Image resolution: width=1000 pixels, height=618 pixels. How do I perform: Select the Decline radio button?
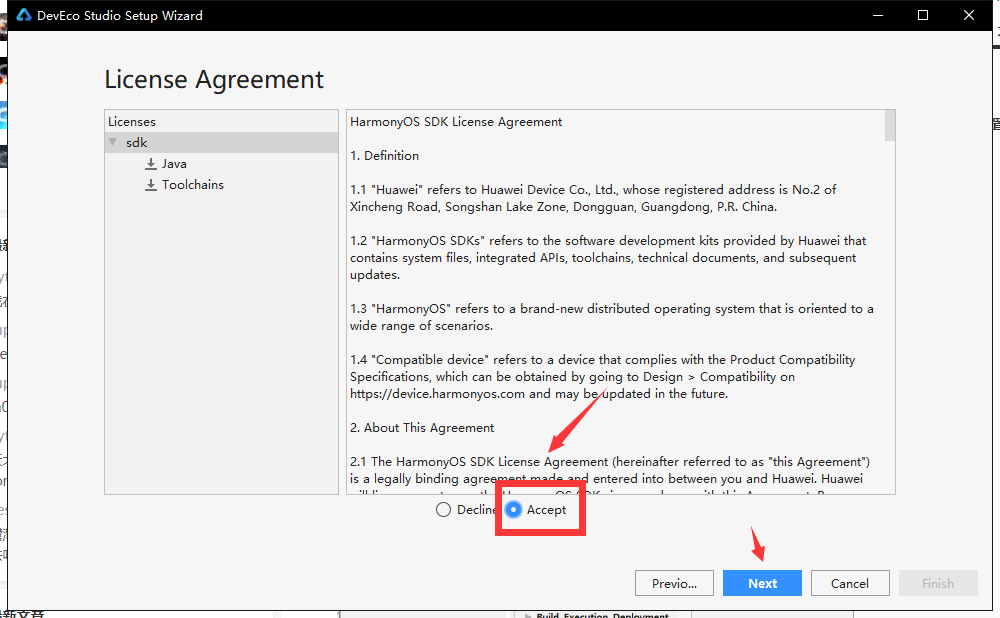[443, 510]
